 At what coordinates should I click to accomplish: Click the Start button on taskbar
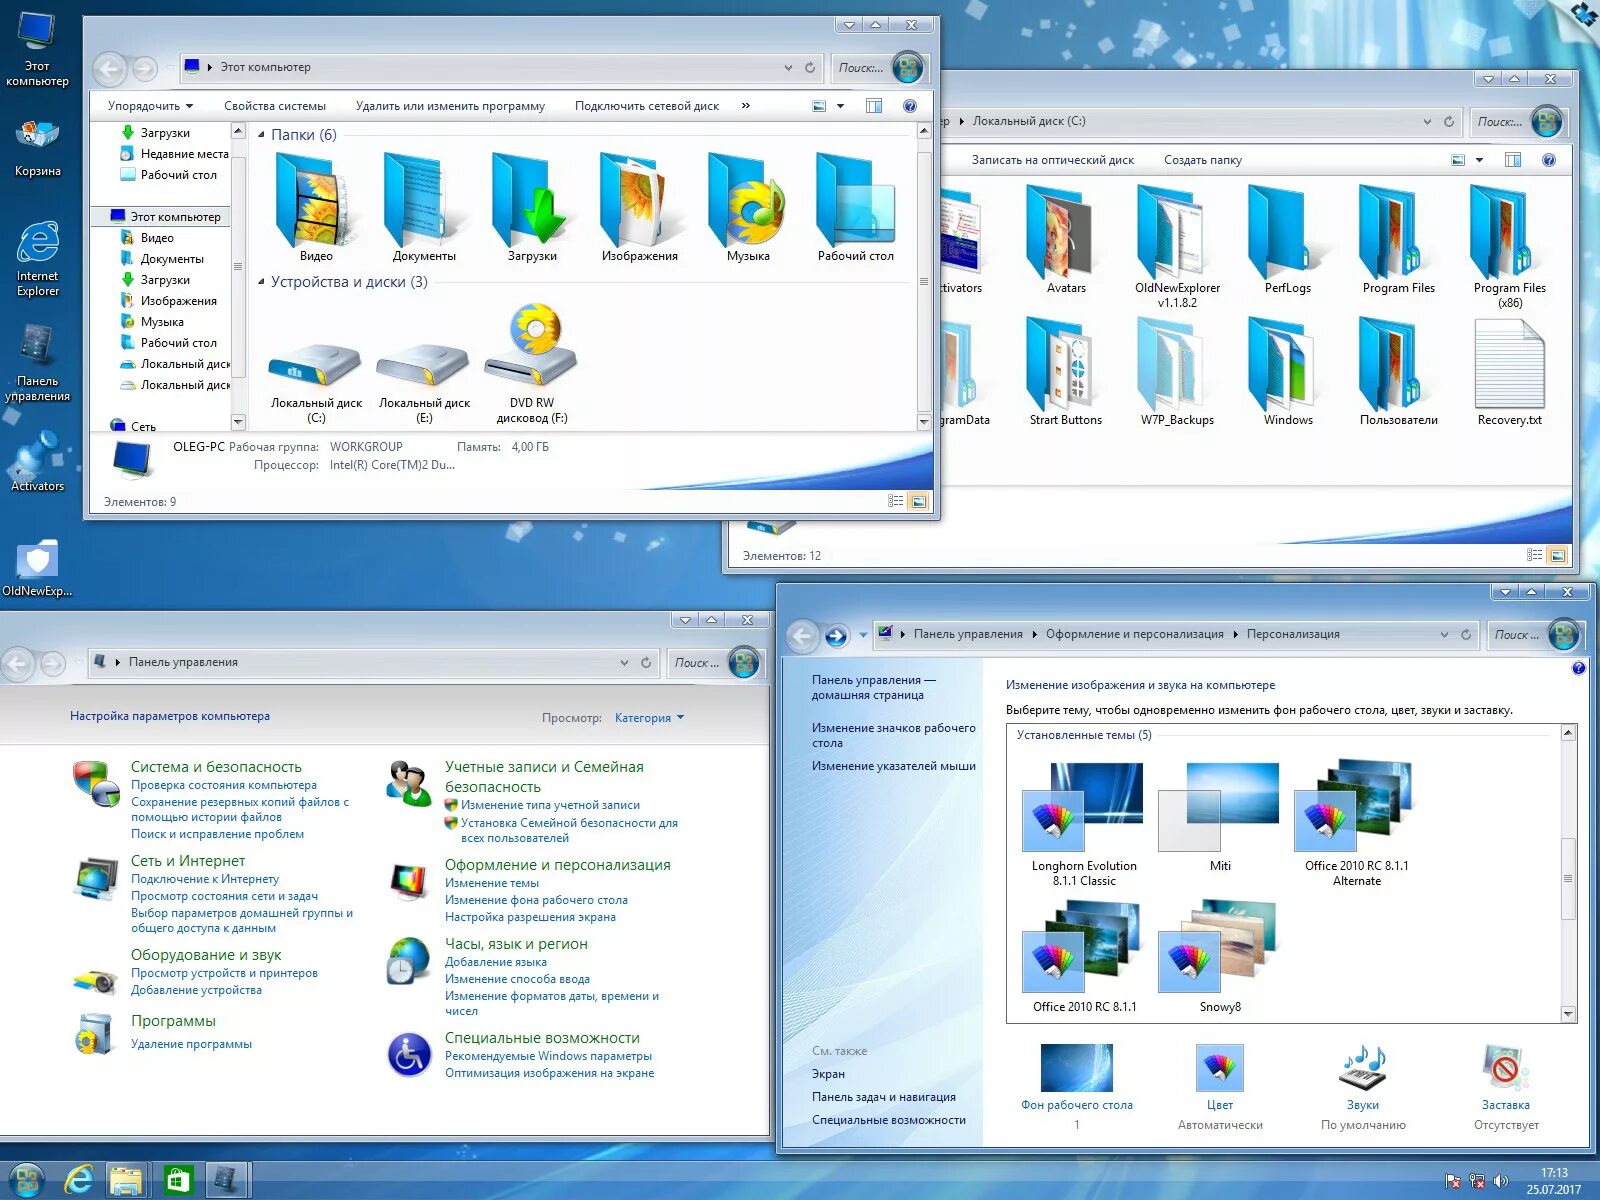click(x=26, y=1180)
